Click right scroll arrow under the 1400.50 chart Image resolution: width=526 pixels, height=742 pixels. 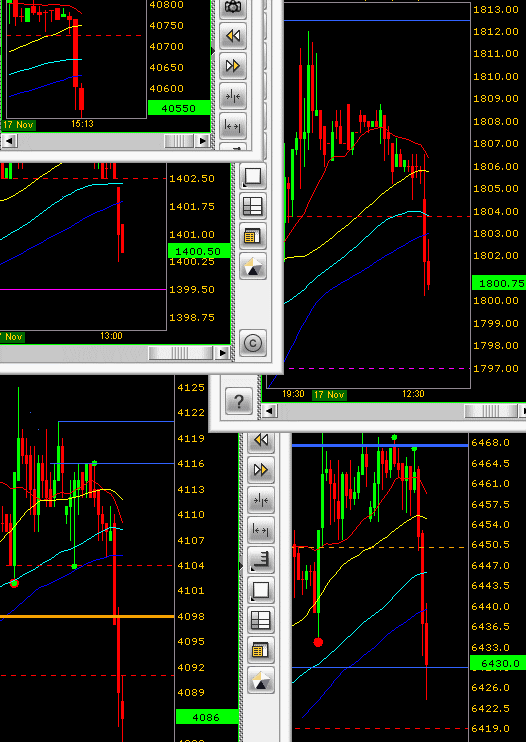pyautogui.click(x=222, y=353)
